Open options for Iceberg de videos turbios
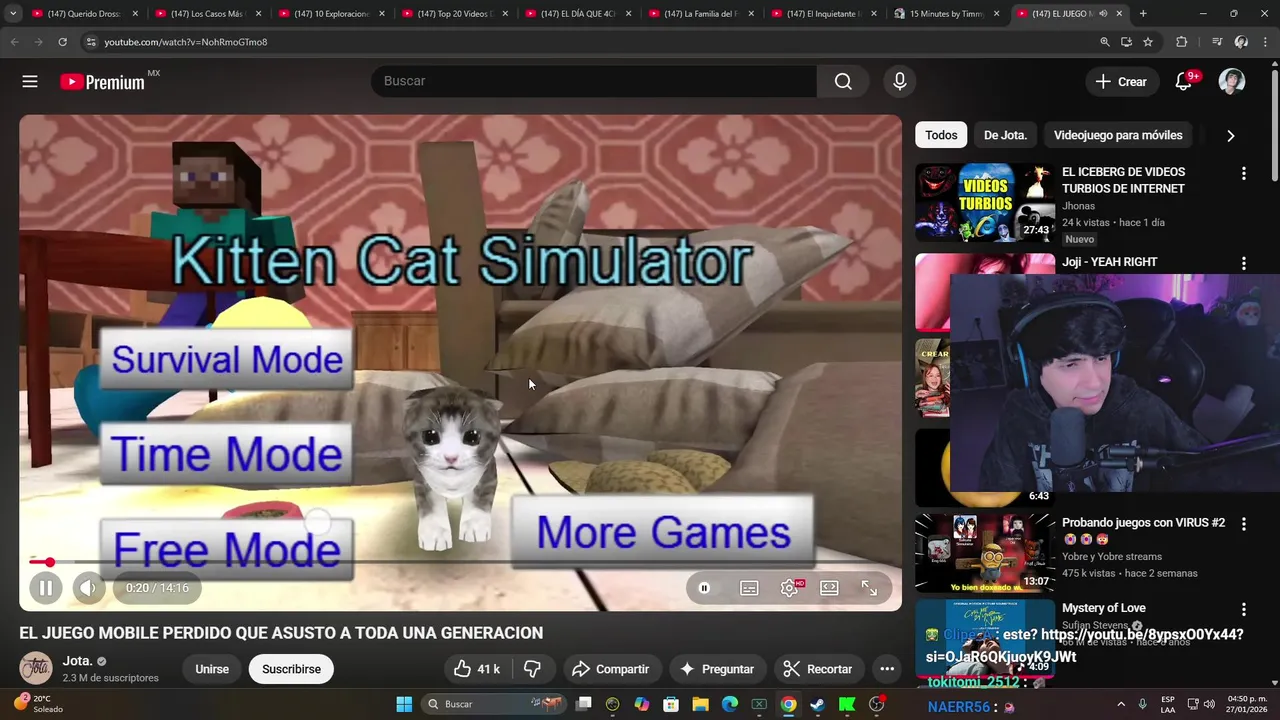Image resolution: width=1280 pixels, height=720 pixels. pos(1244,174)
